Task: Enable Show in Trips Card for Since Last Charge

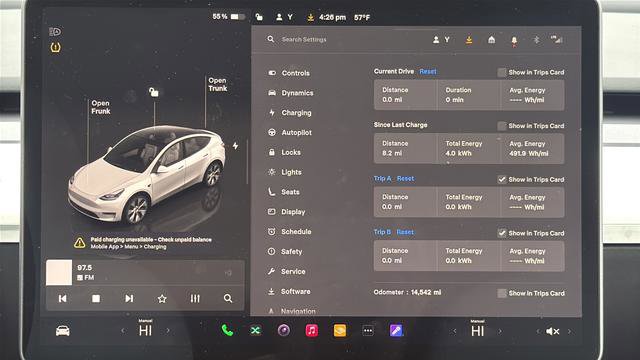Action: (x=502, y=126)
